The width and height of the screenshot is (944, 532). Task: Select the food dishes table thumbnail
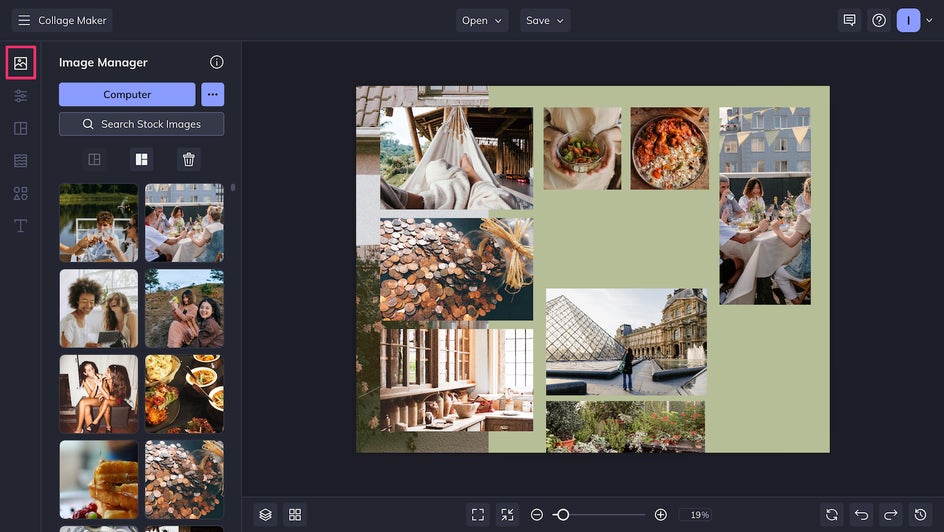[x=184, y=394]
